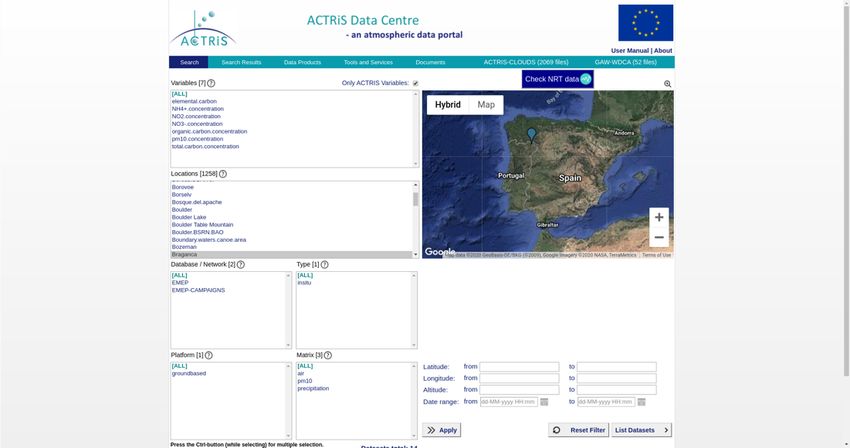
Task: Open the Data Products menu
Action: pos(302,62)
